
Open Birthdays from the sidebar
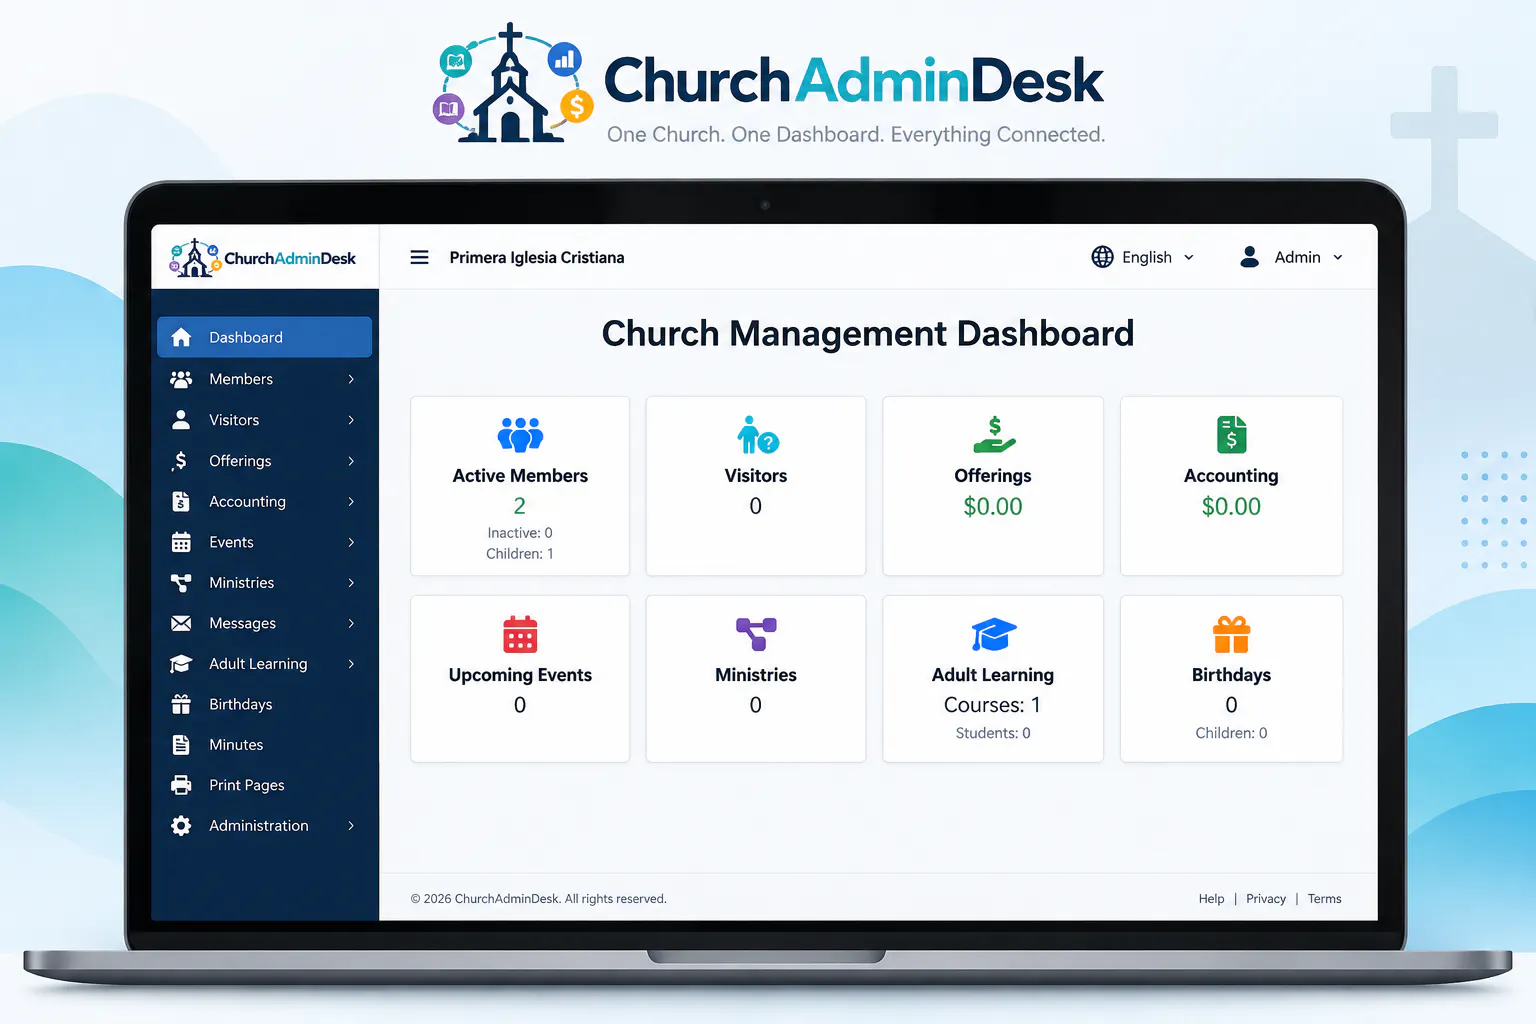coord(264,704)
